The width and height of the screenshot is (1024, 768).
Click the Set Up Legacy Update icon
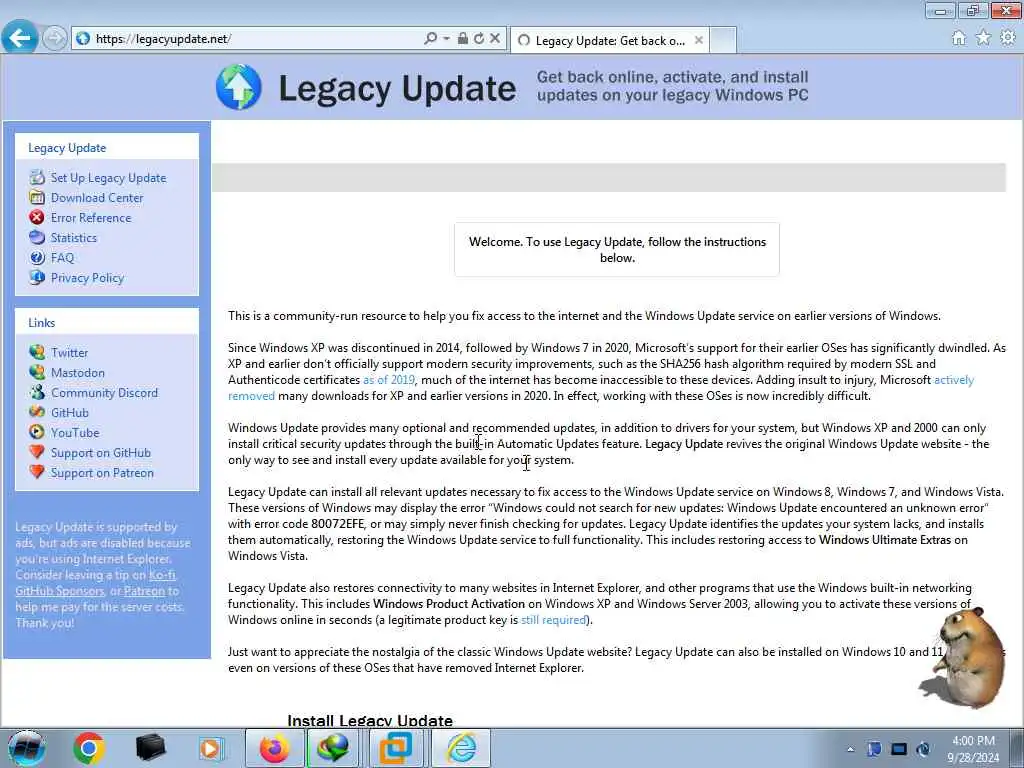37,178
